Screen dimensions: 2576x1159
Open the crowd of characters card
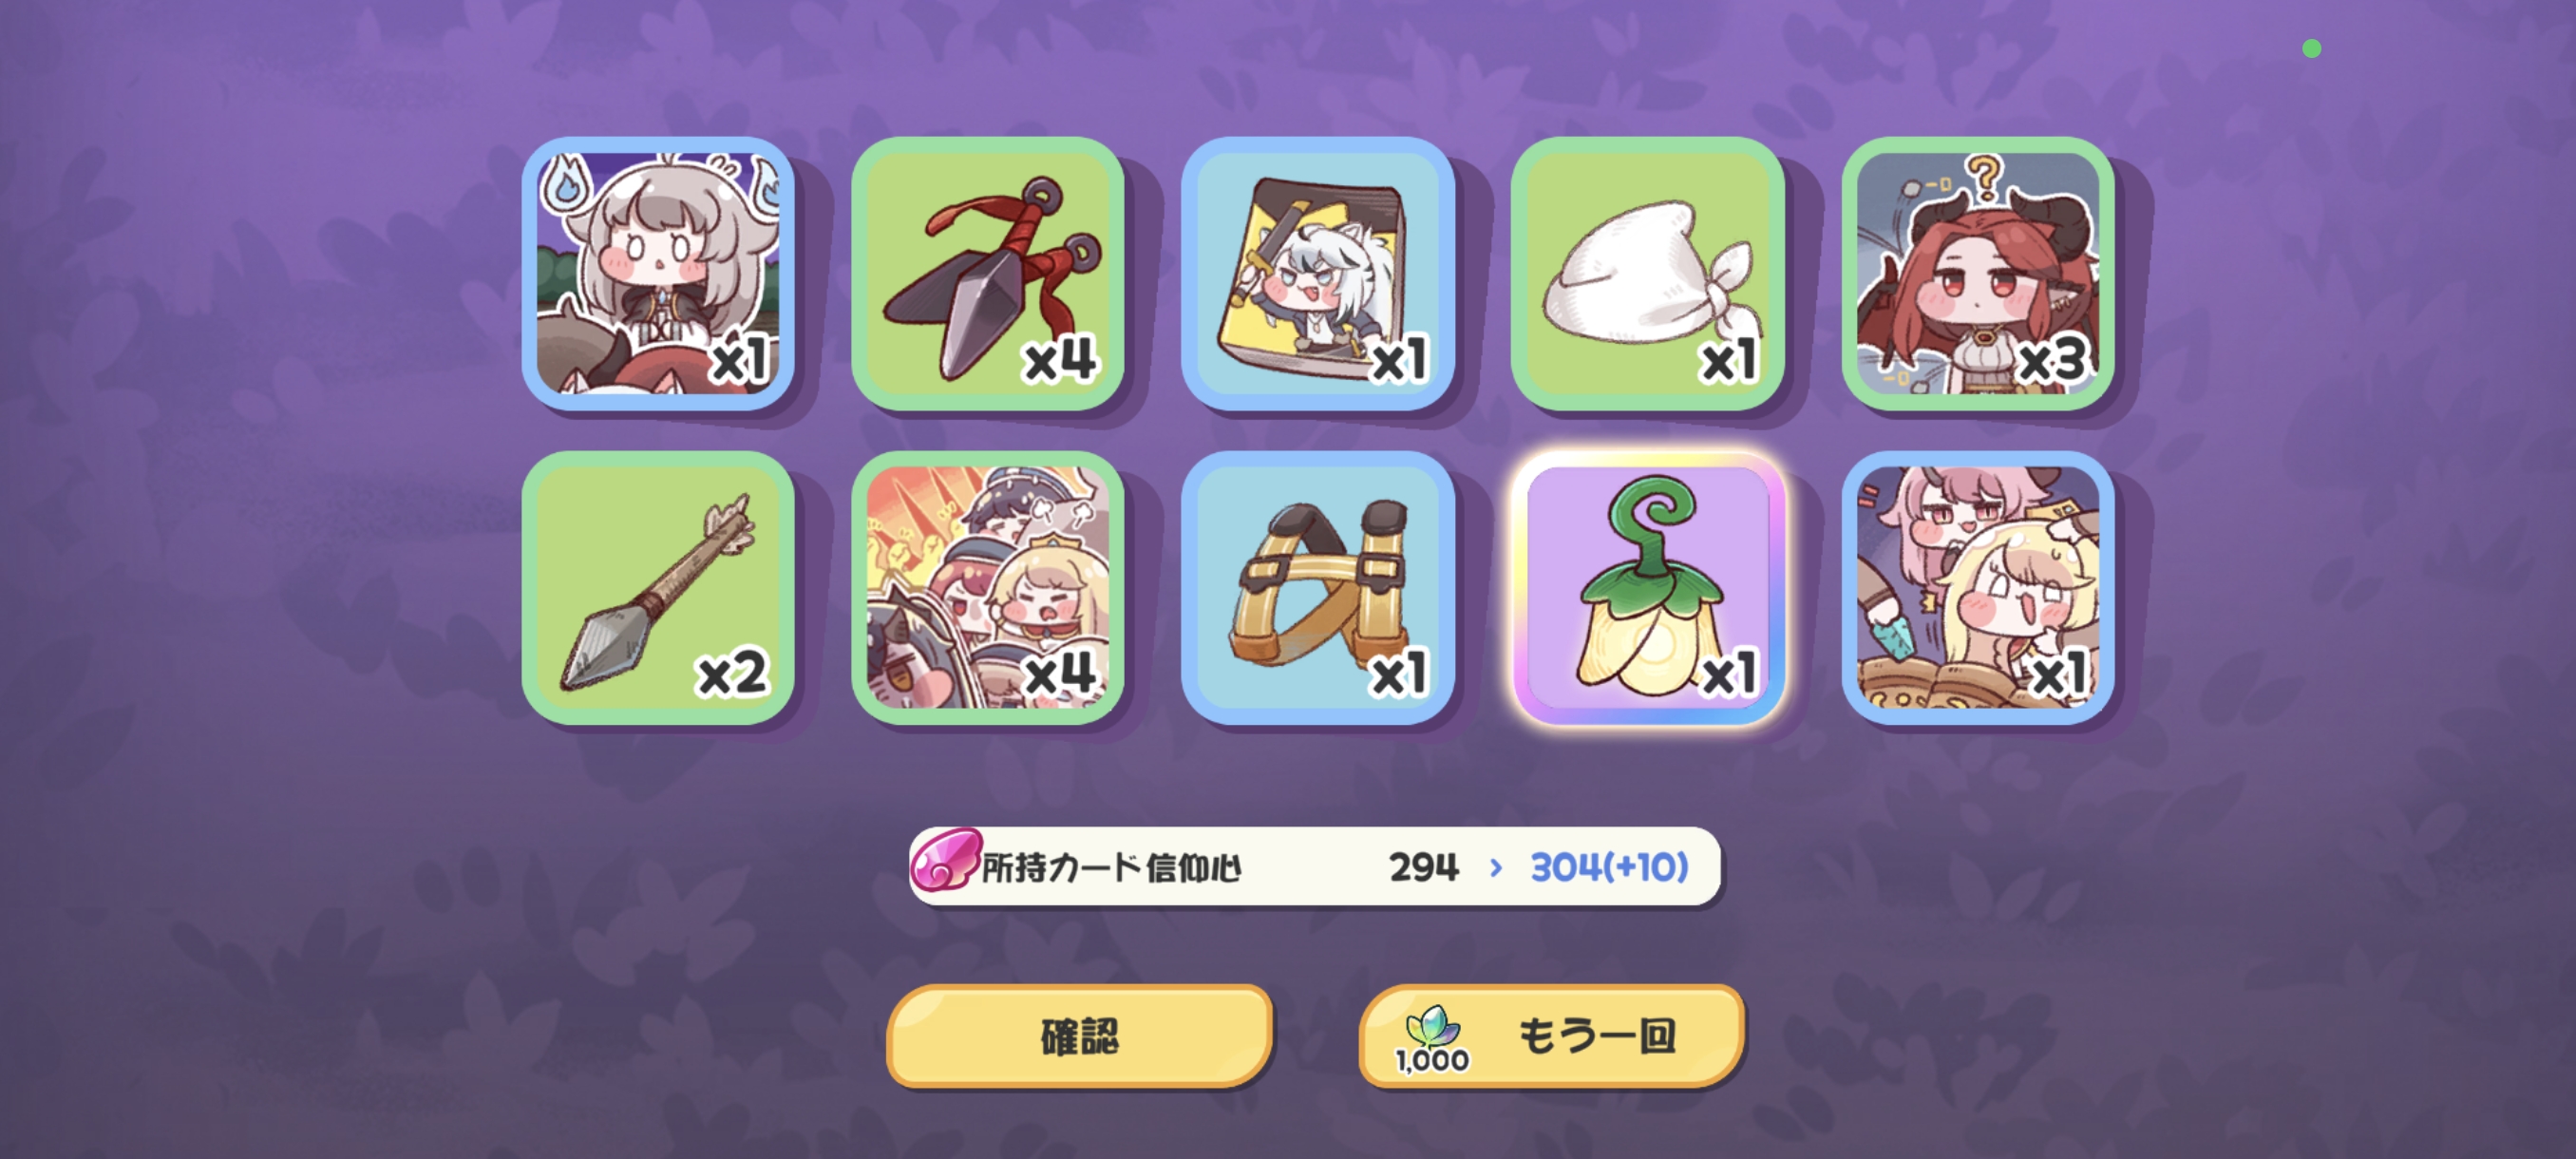coord(988,587)
